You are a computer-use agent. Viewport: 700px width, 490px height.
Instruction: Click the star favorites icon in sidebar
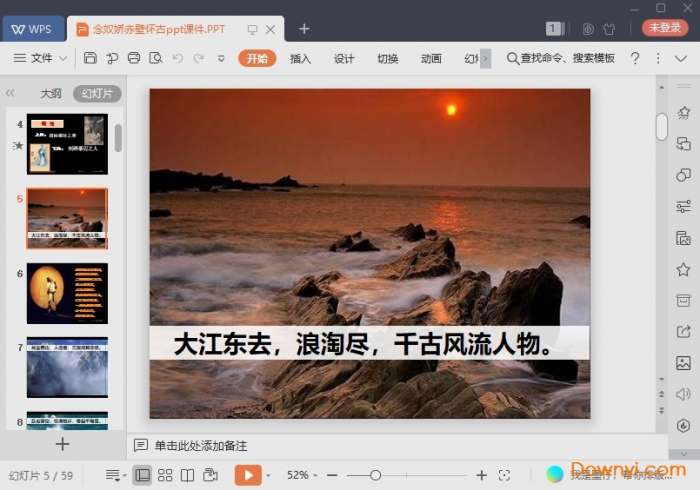(683, 270)
